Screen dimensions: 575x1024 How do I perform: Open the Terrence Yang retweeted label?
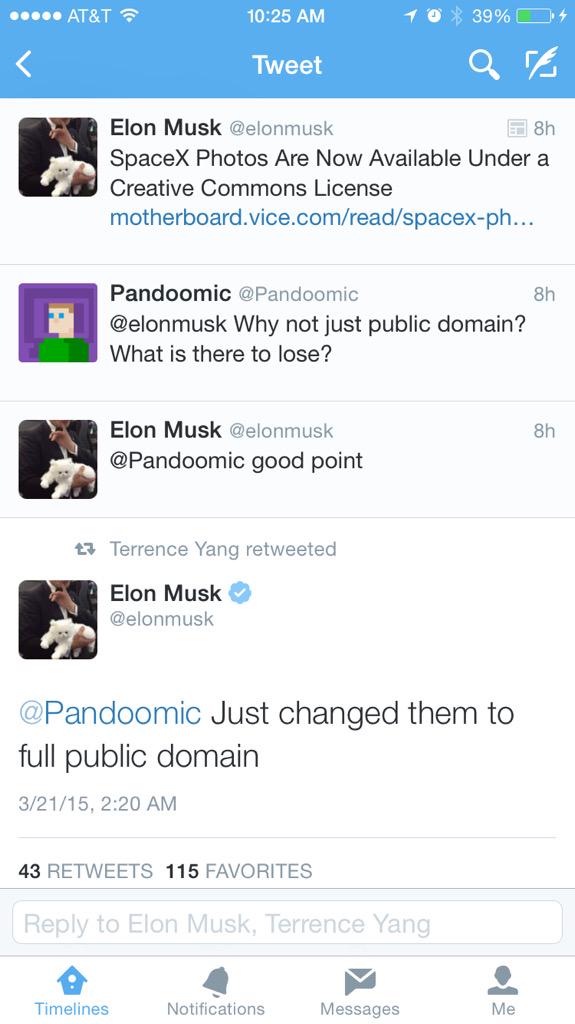[223, 549]
